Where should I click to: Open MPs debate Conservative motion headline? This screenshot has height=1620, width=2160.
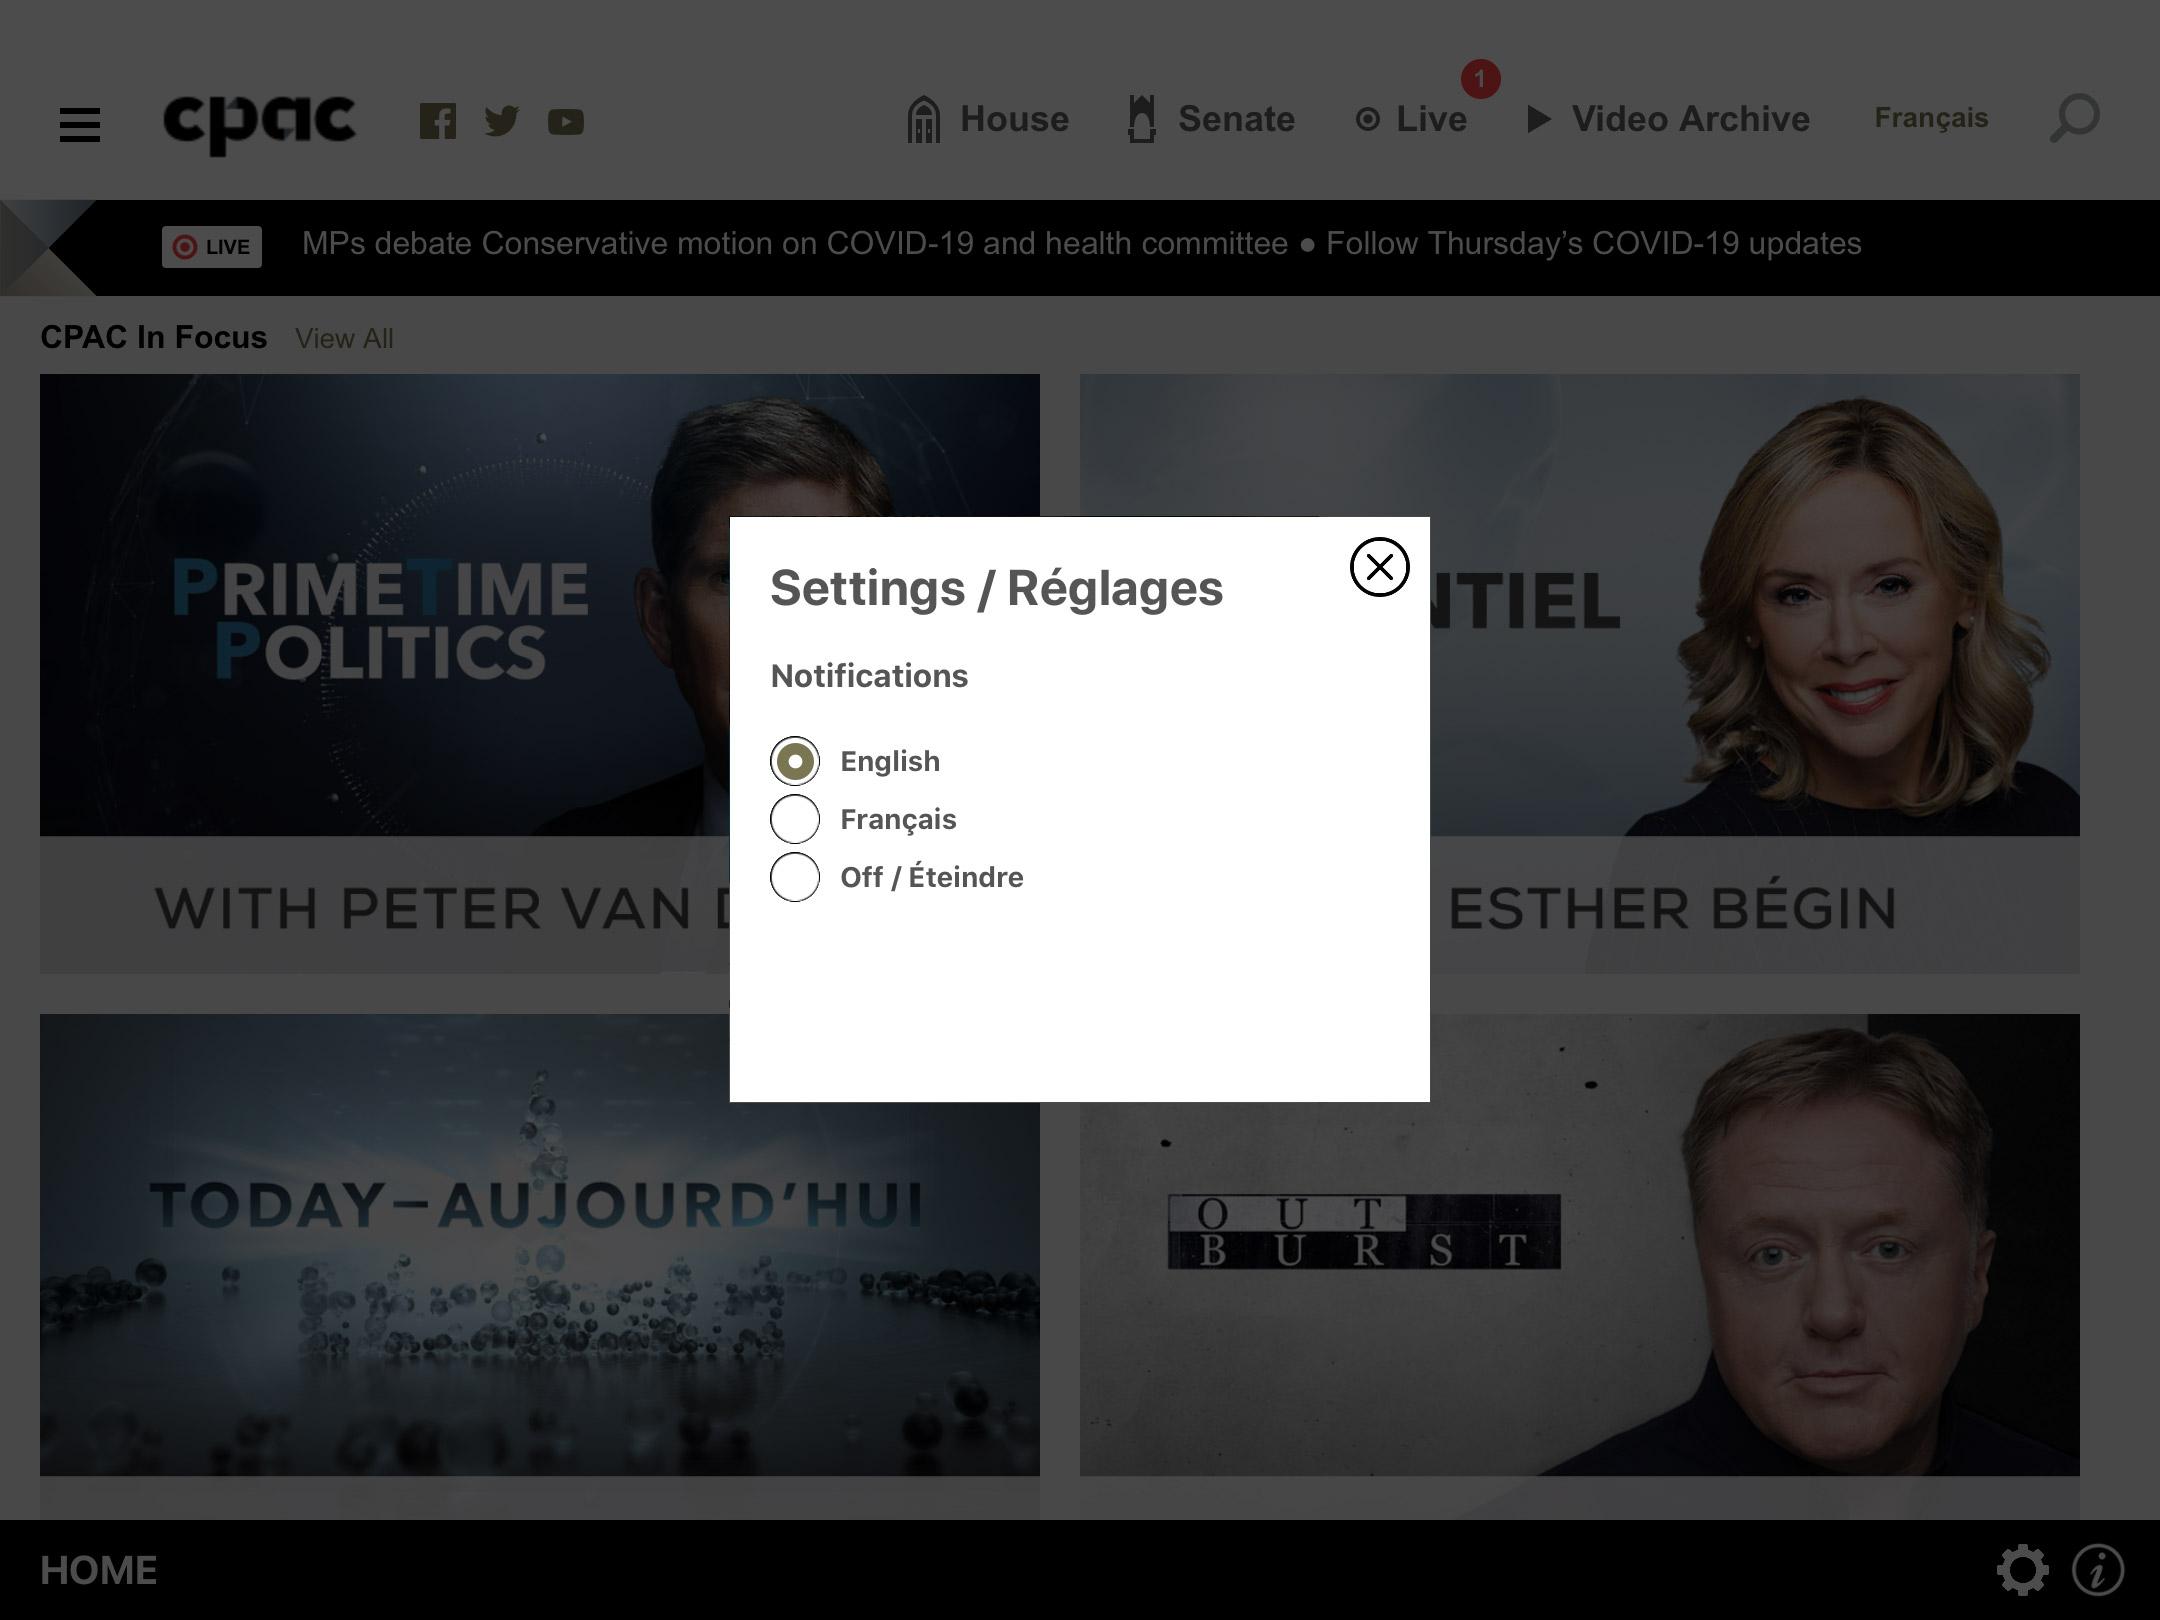(x=795, y=244)
